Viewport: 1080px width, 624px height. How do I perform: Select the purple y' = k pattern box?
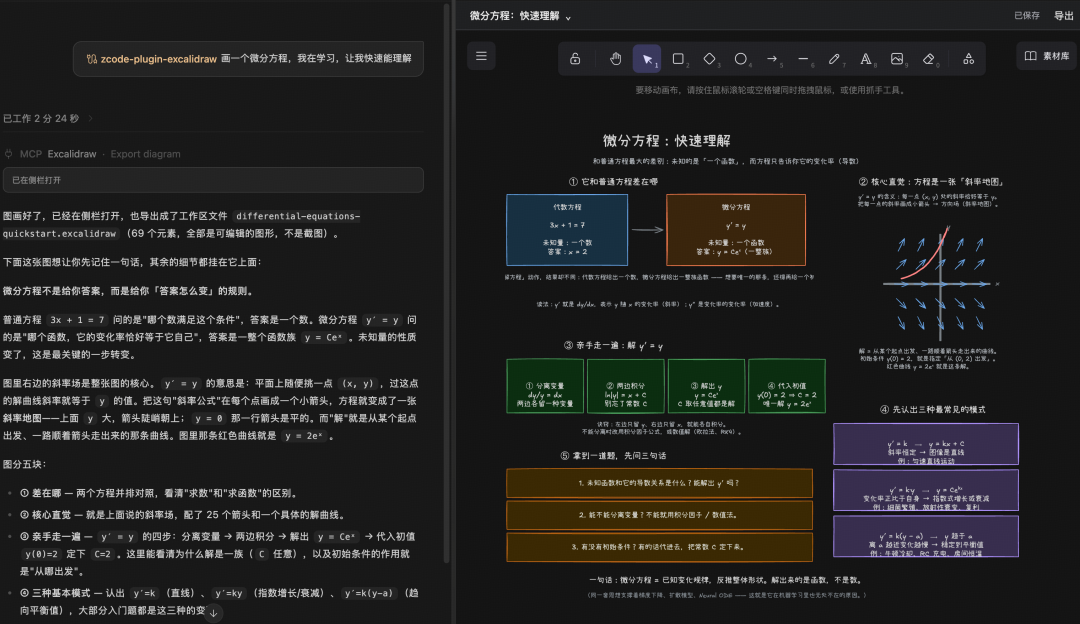(x=926, y=444)
